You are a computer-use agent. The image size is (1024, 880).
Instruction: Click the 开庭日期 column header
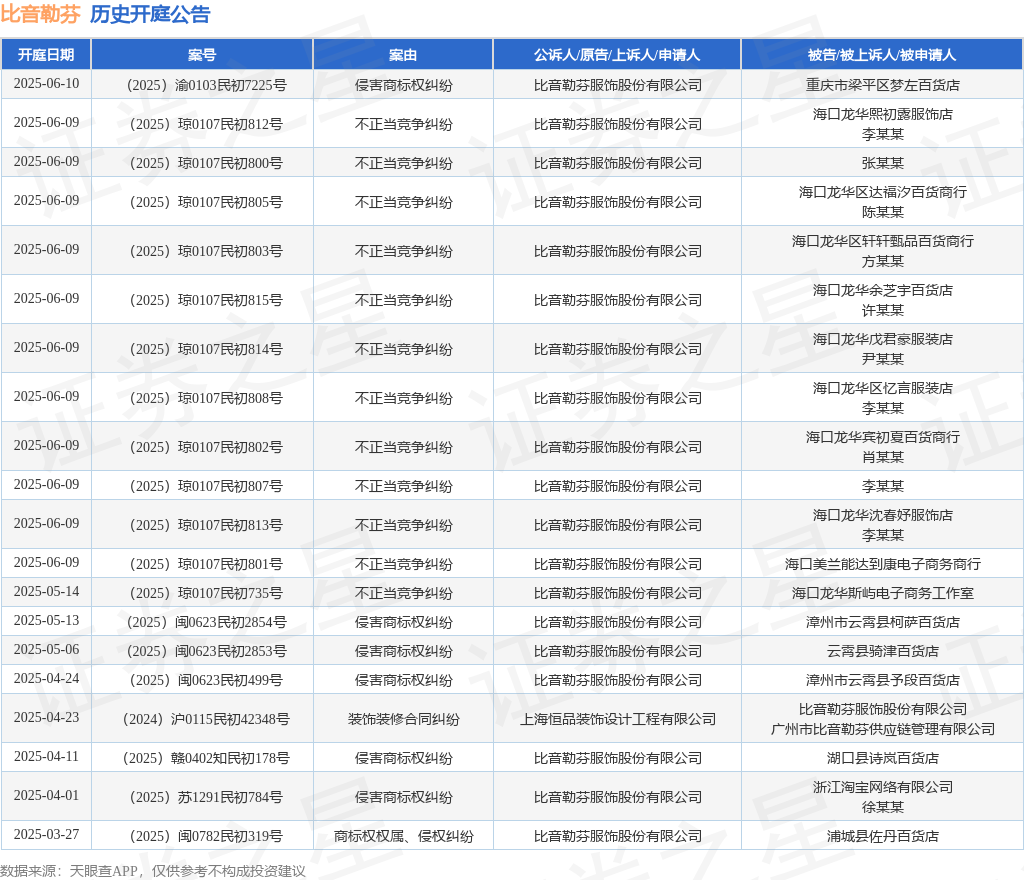tap(46, 55)
